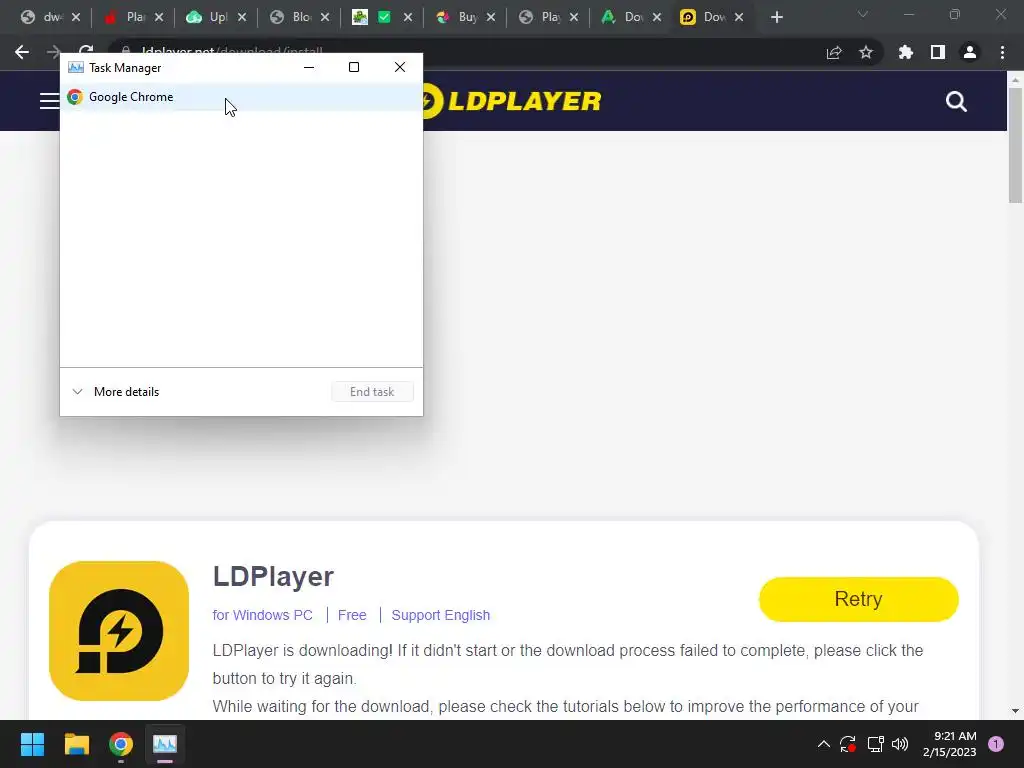Image resolution: width=1024 pixels, height=768 pixels.
Task: Open network settings tray icon
Action: tap(875, 744)
